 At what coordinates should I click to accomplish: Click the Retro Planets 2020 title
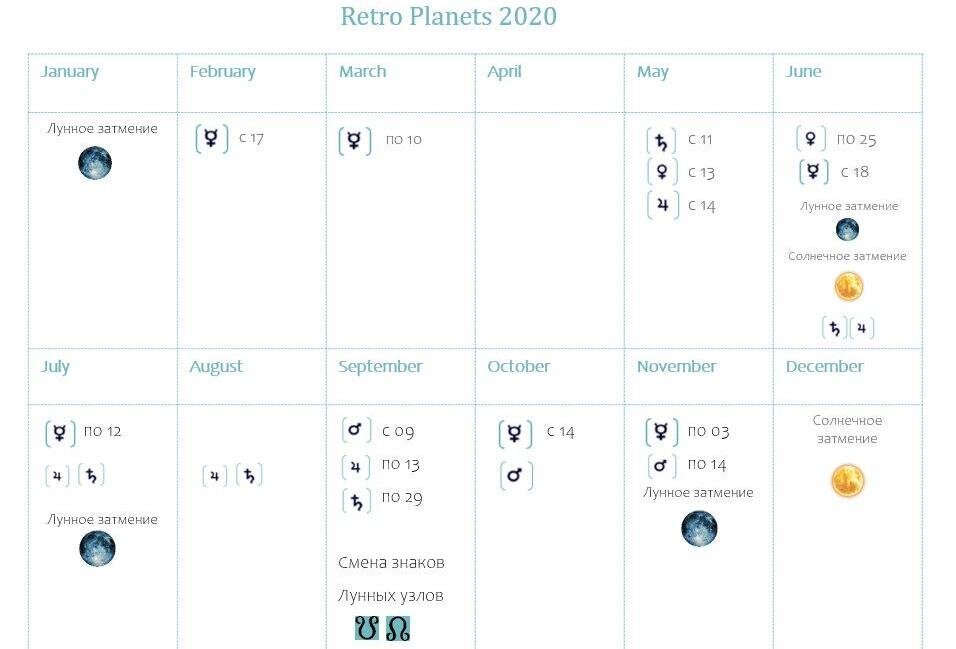[449, 16]
